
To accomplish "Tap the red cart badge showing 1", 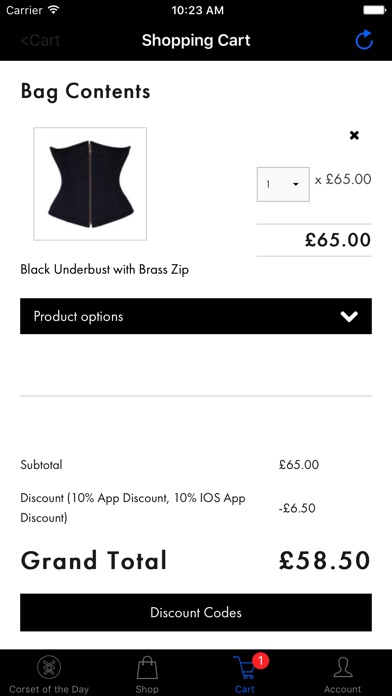I will pos(261,661).
